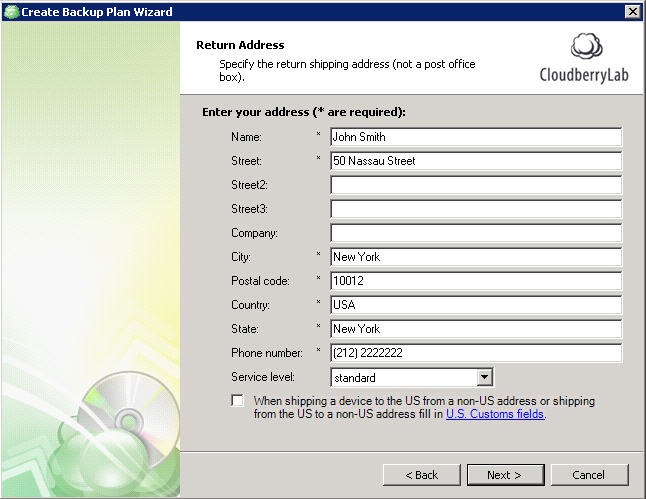Click the empty Company input field
Screen dimensions: 646x499
pos(476,233)
